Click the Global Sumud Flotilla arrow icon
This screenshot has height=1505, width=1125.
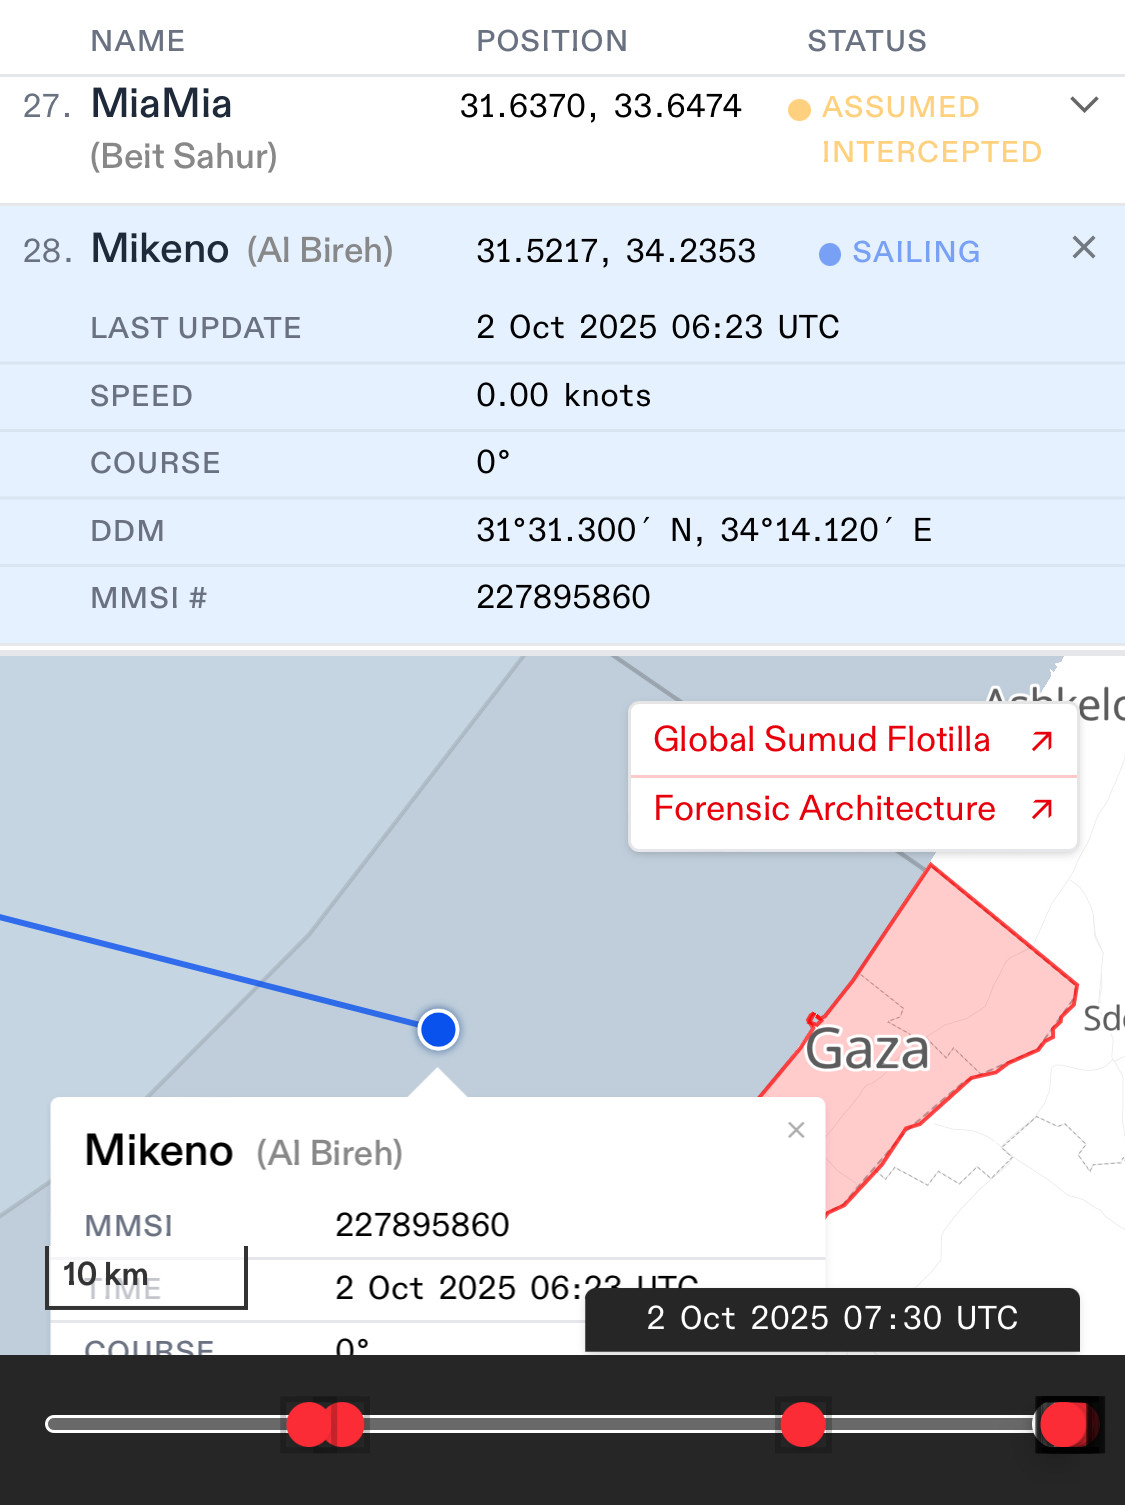click(1042, 741)
